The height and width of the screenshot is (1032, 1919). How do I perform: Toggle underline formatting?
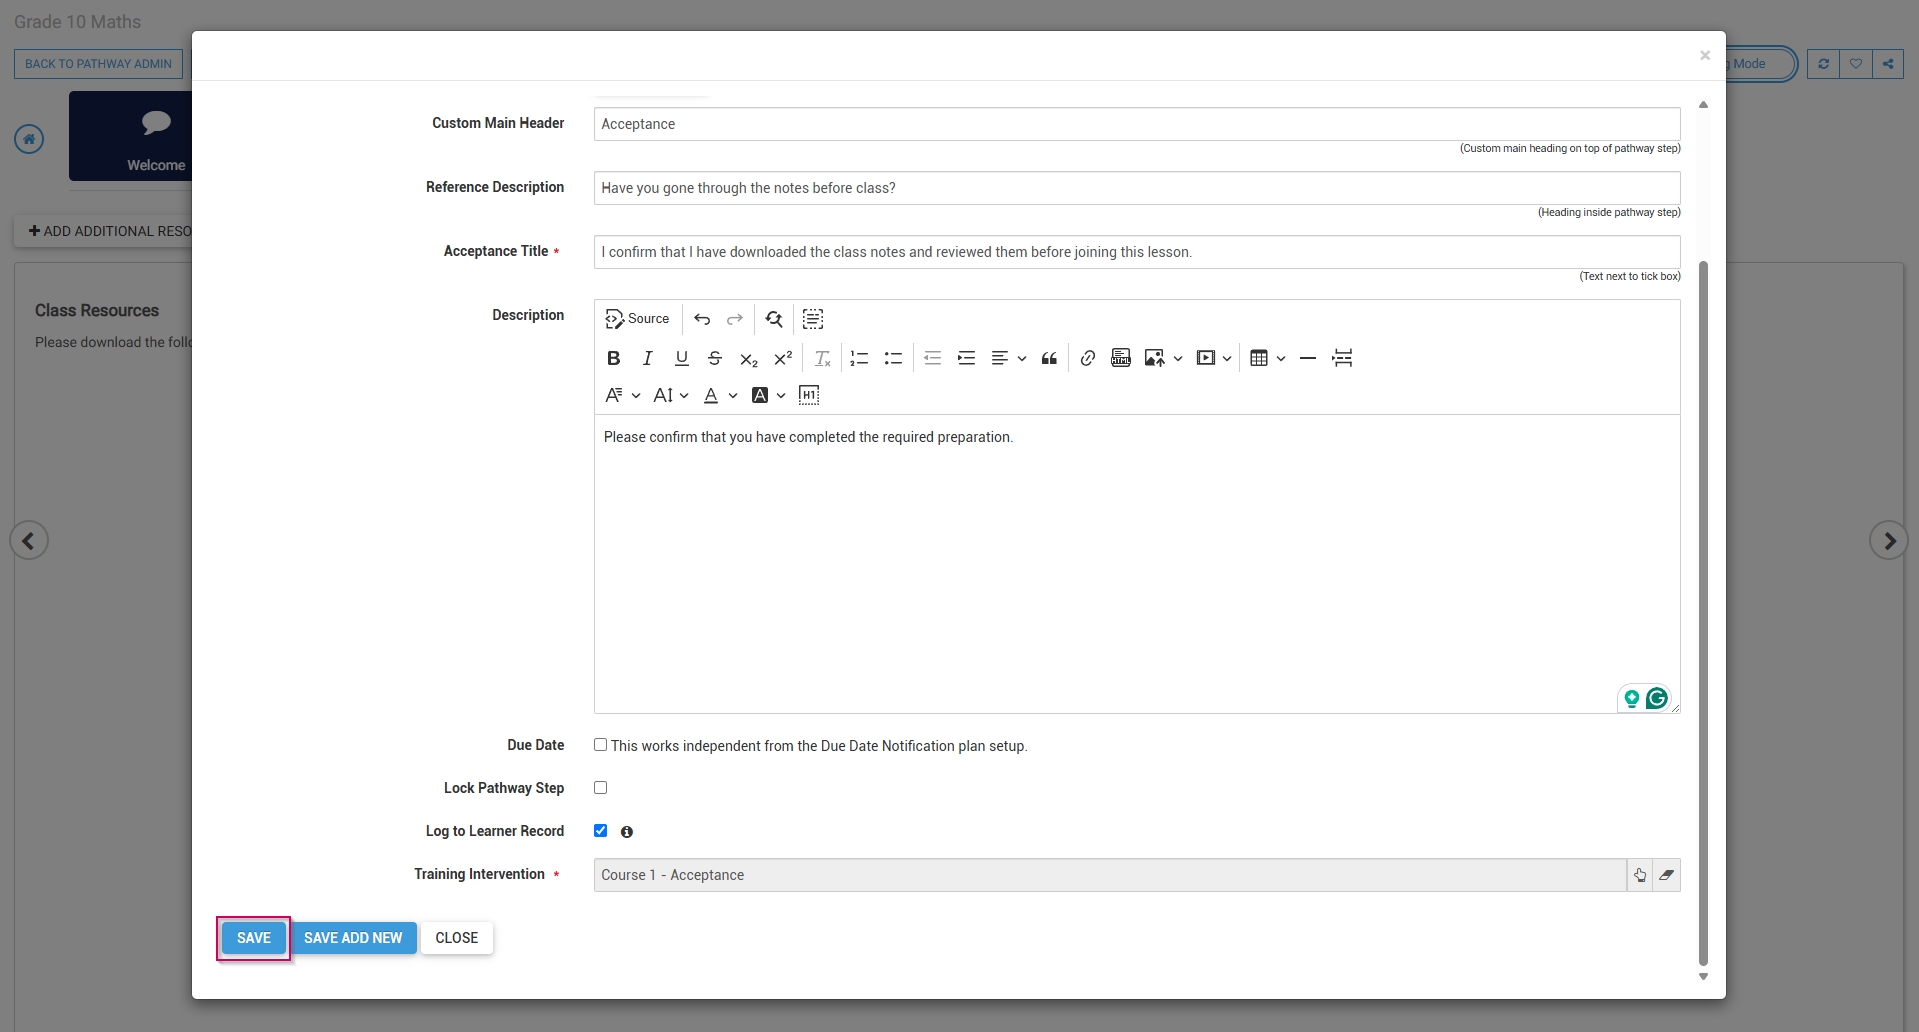coord(682,358)
